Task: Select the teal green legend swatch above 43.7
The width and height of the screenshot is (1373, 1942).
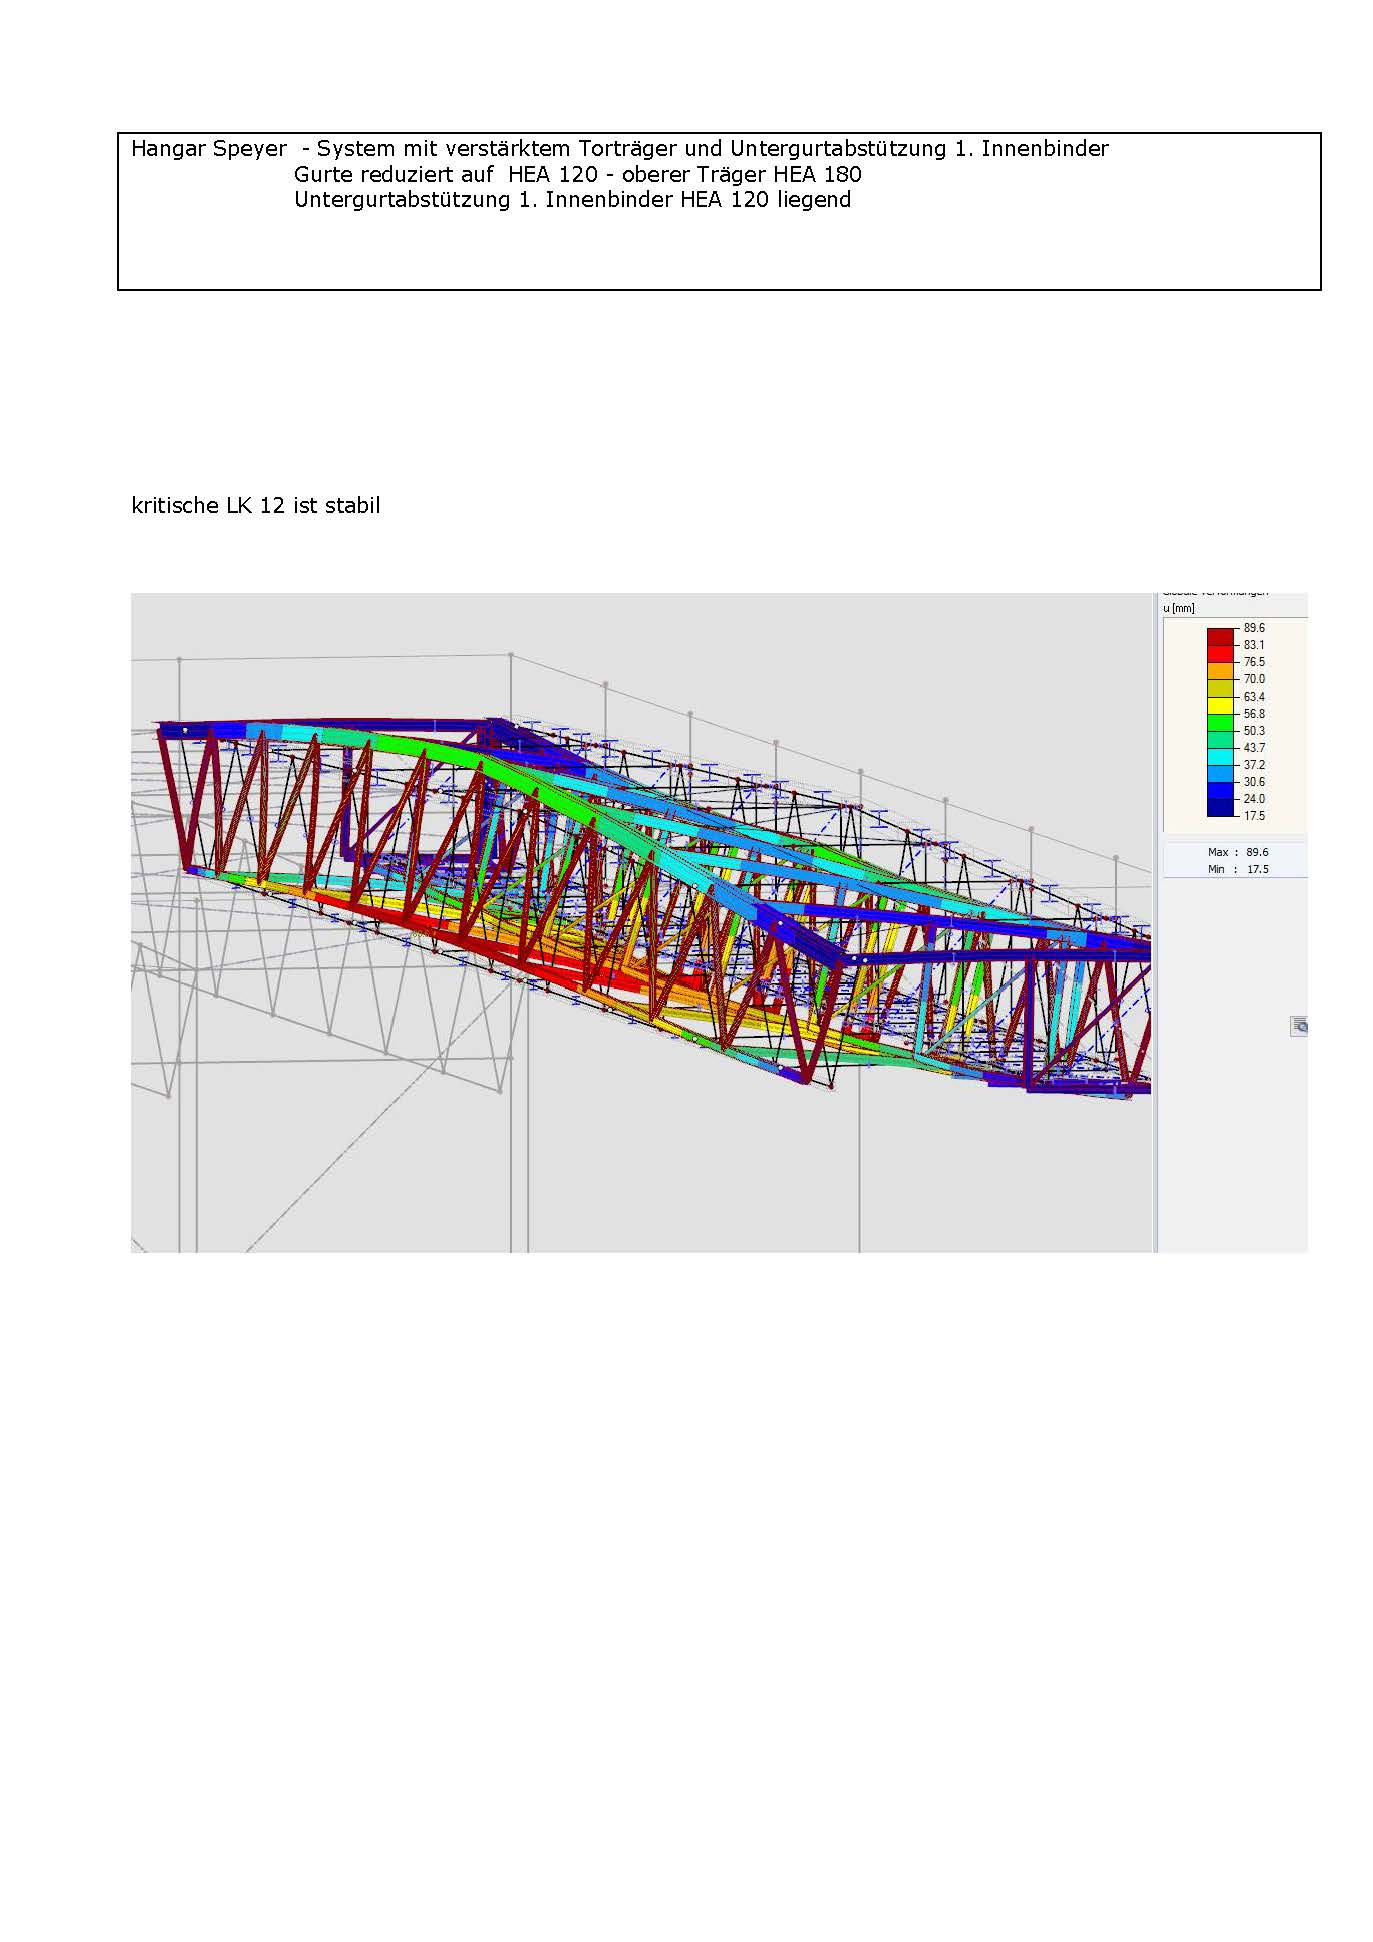Action: [1221, 739]
